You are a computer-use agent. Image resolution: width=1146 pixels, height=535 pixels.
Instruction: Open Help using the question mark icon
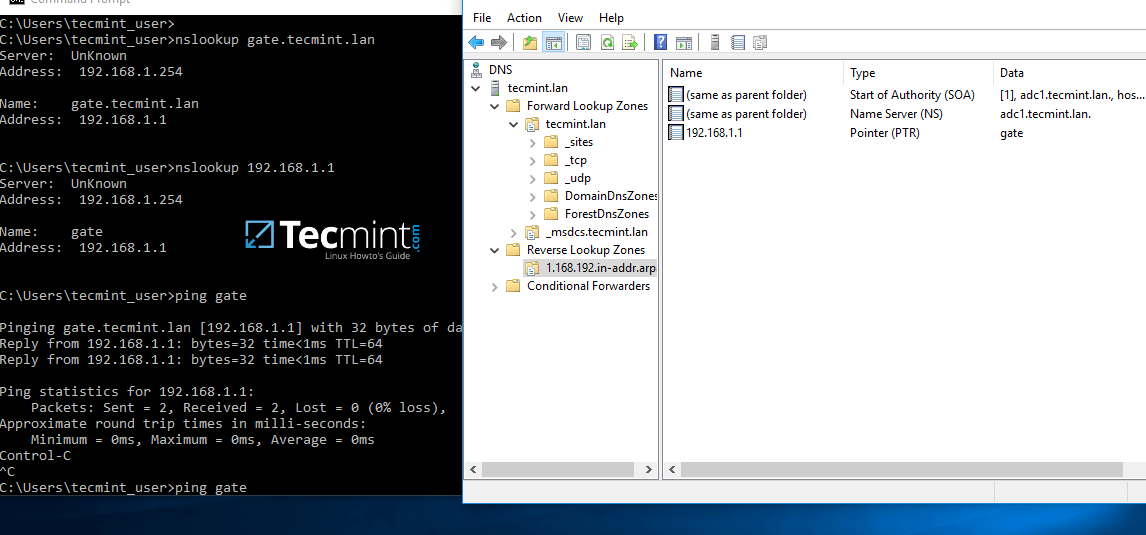point(660,42)
